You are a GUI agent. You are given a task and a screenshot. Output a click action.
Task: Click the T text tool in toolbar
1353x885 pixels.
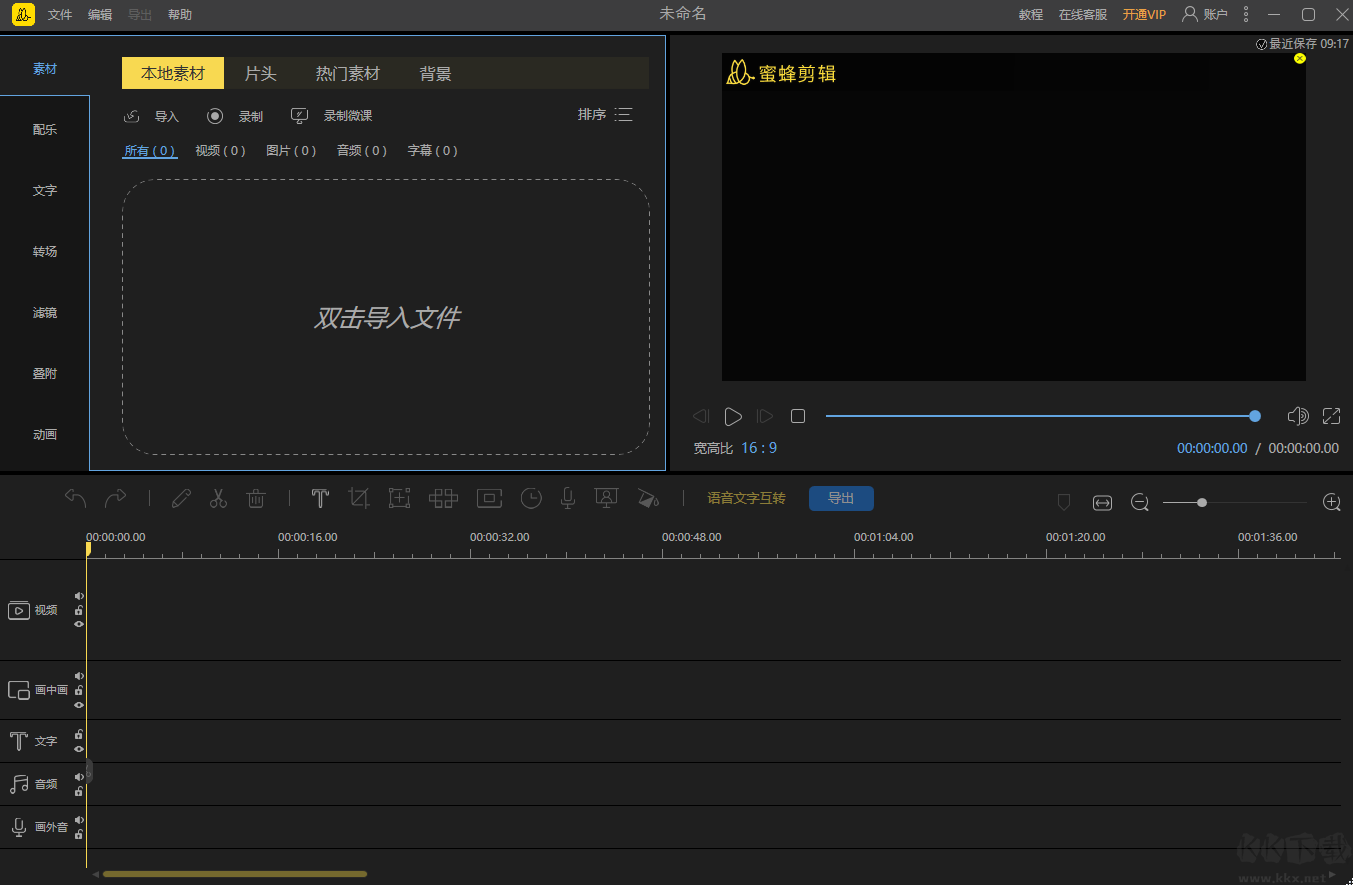(x=320, y=498)
